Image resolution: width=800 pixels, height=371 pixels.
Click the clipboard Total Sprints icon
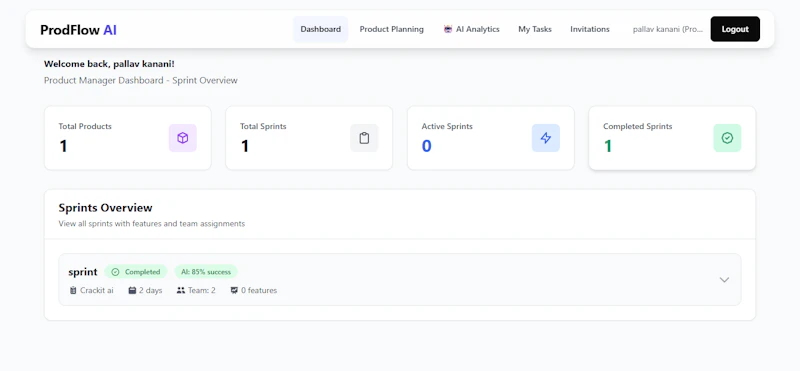pyautogui.click(x=364, y=138)
